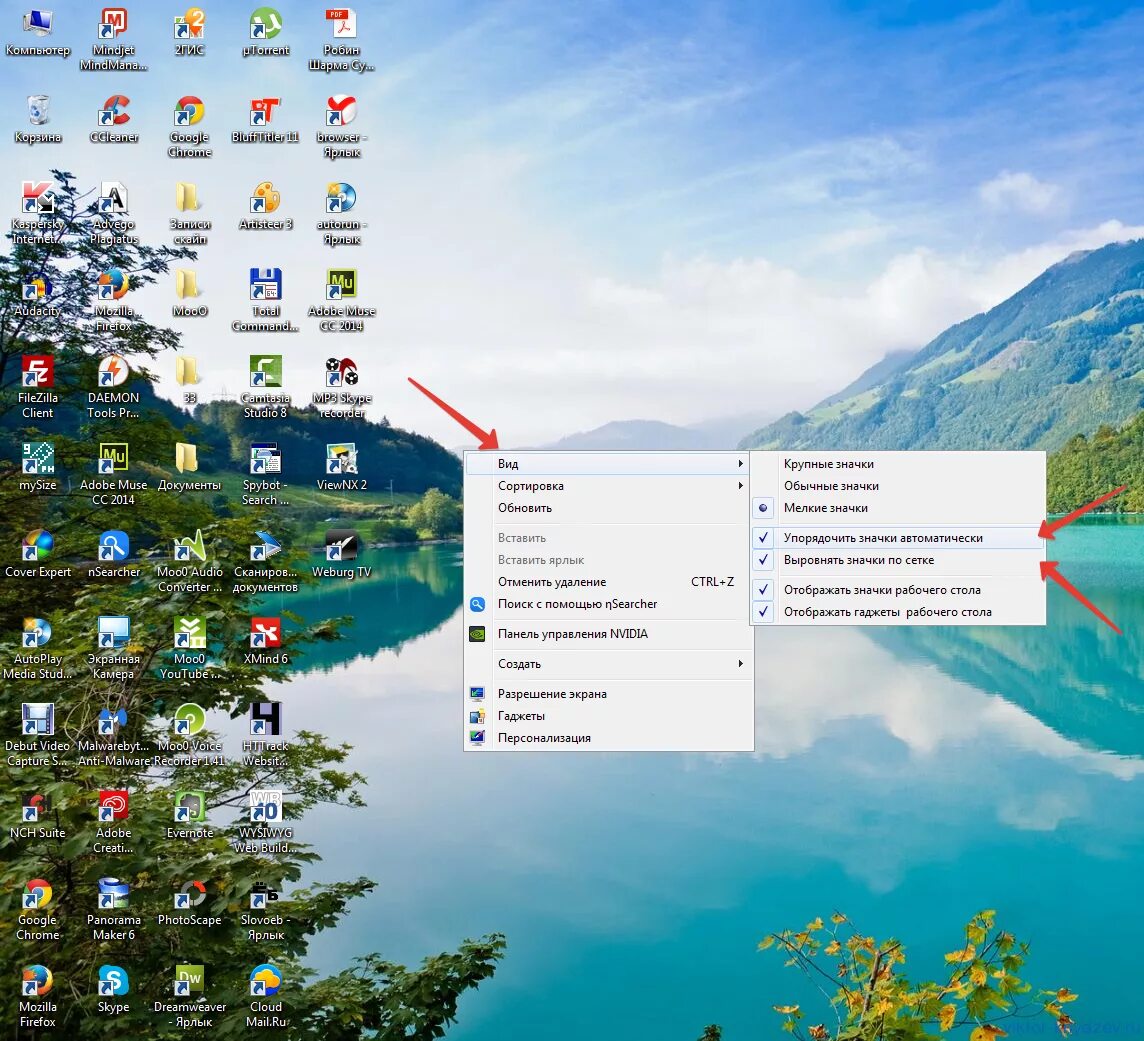
Task: Select the BluffTitler 11 icon
Action: click(x=266, y=119)
